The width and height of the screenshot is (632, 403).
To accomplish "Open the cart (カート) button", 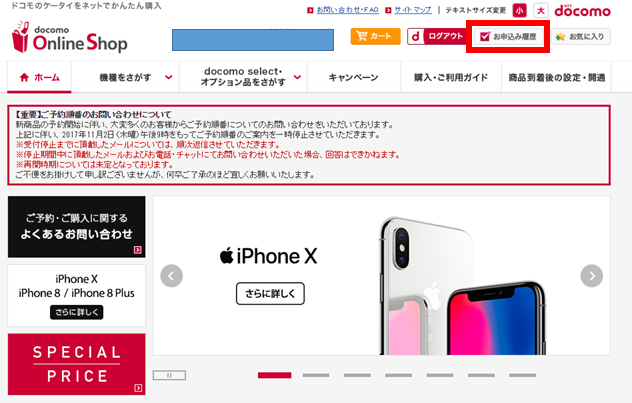I will (375, 36).
